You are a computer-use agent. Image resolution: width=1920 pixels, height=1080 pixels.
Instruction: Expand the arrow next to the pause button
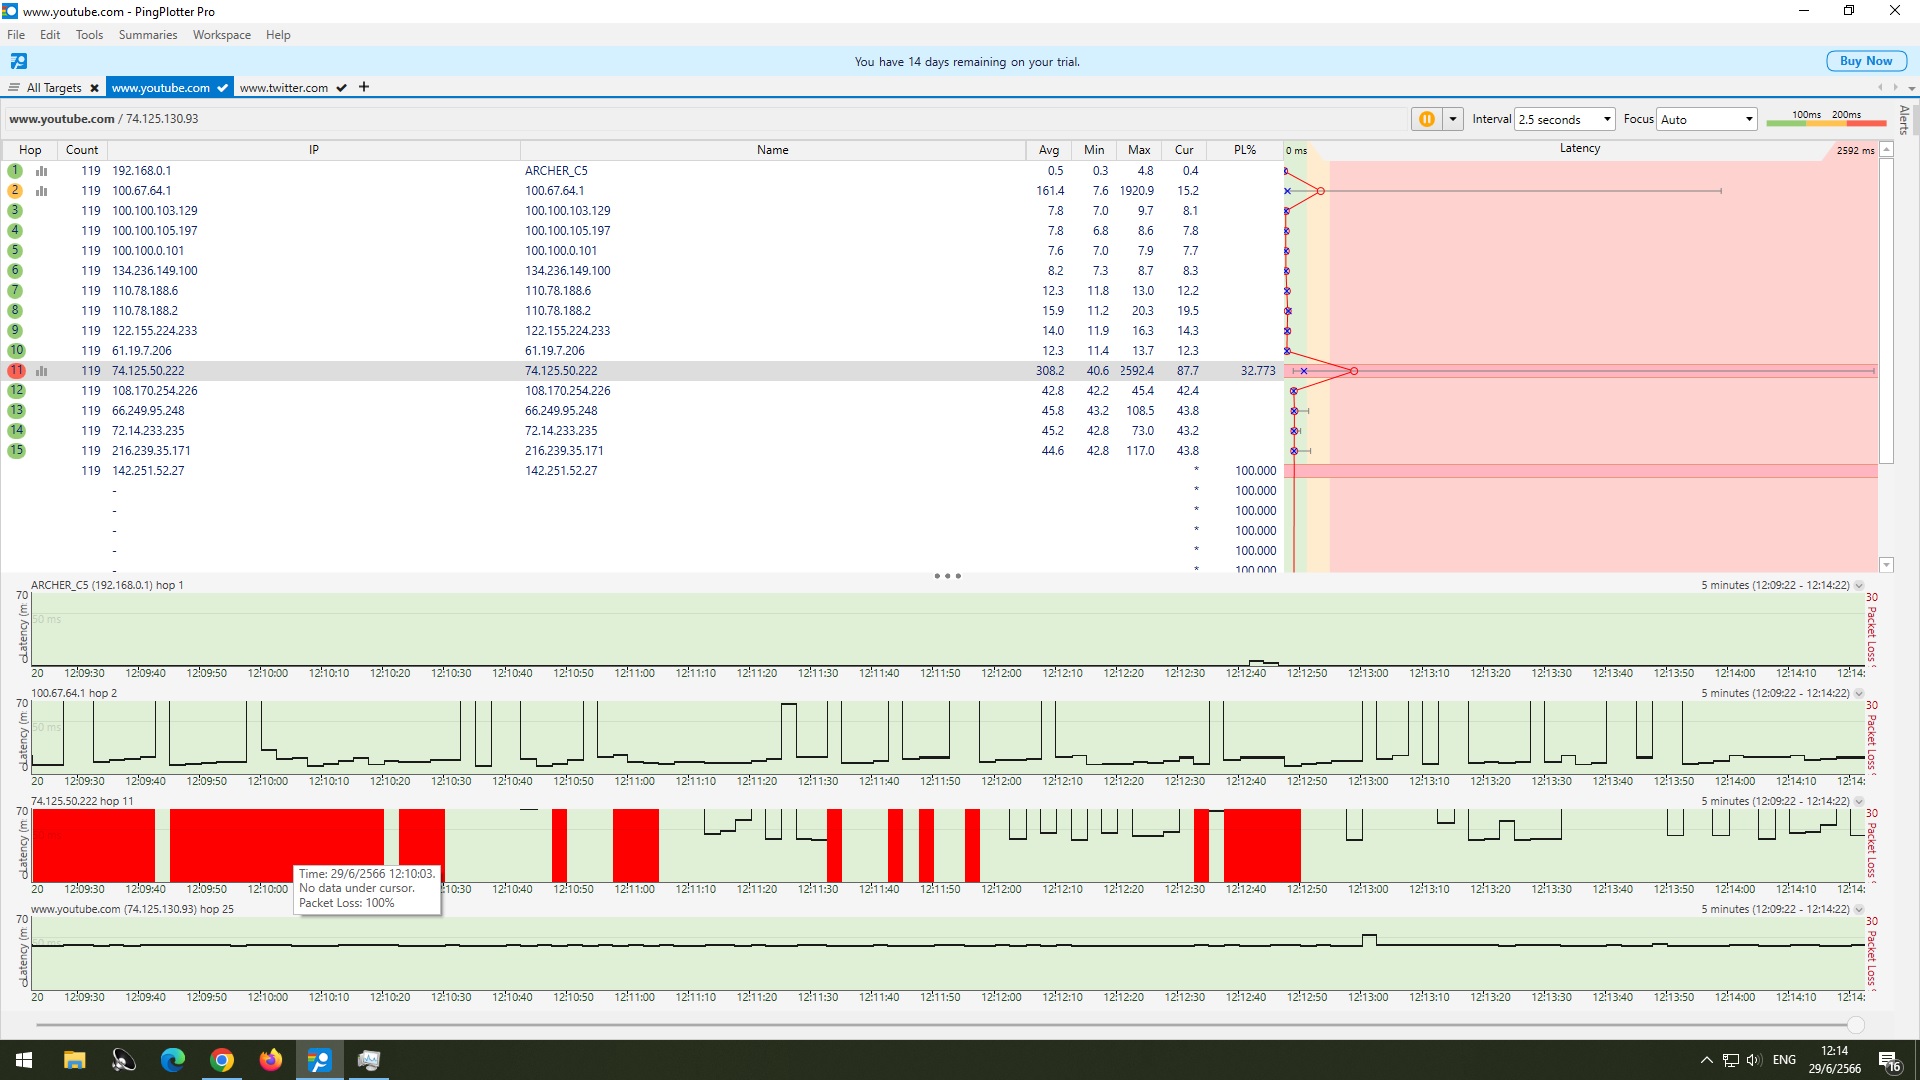pos(1452,119)
